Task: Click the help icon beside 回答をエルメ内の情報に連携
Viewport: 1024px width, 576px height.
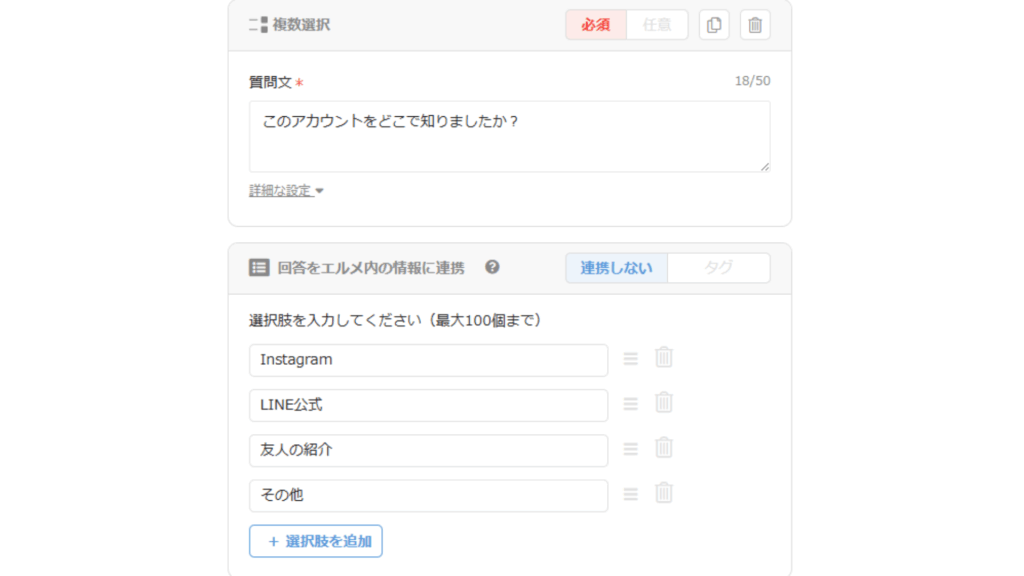Action: 492,267
